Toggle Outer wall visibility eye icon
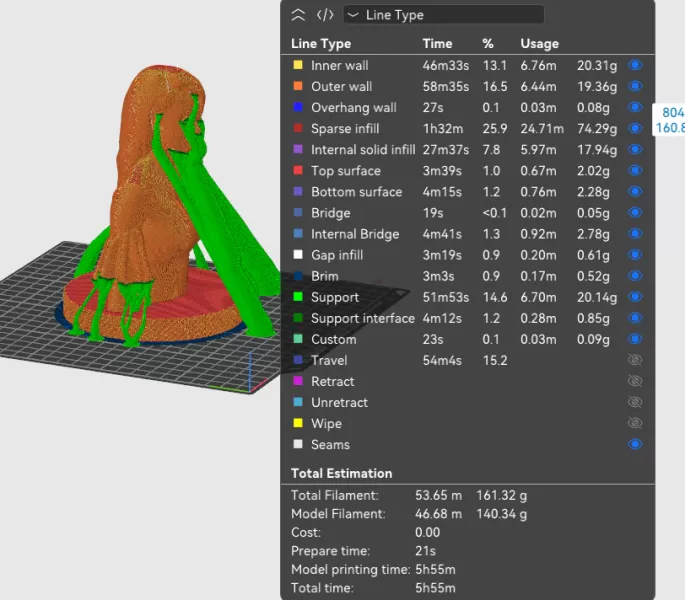The image size is (685, 600). click(x=635, y=87)
